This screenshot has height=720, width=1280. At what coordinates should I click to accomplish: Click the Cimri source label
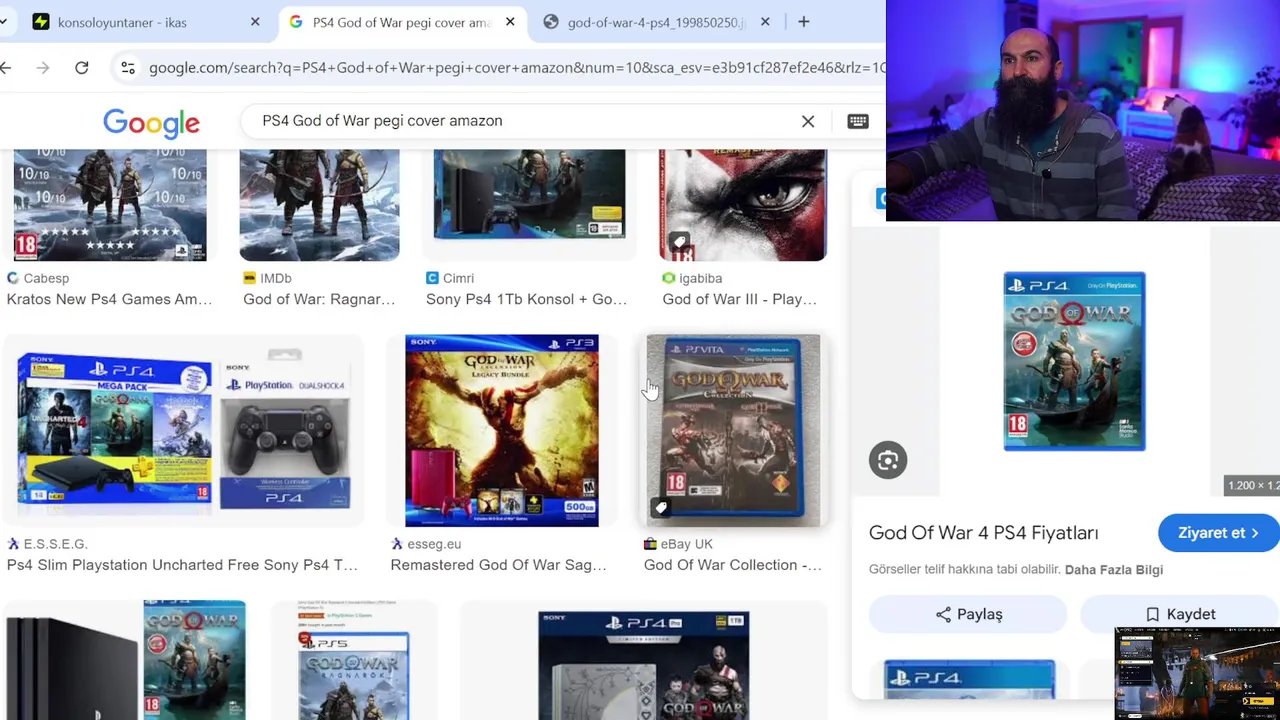click(458, 278)
